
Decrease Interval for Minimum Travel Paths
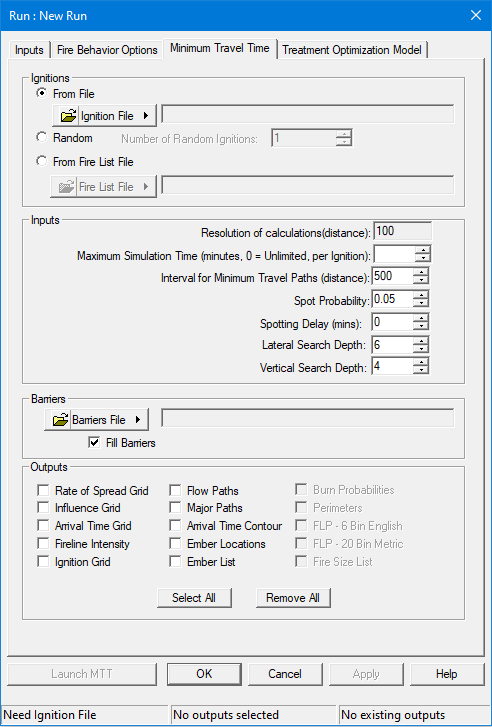[x=421, y=280]
